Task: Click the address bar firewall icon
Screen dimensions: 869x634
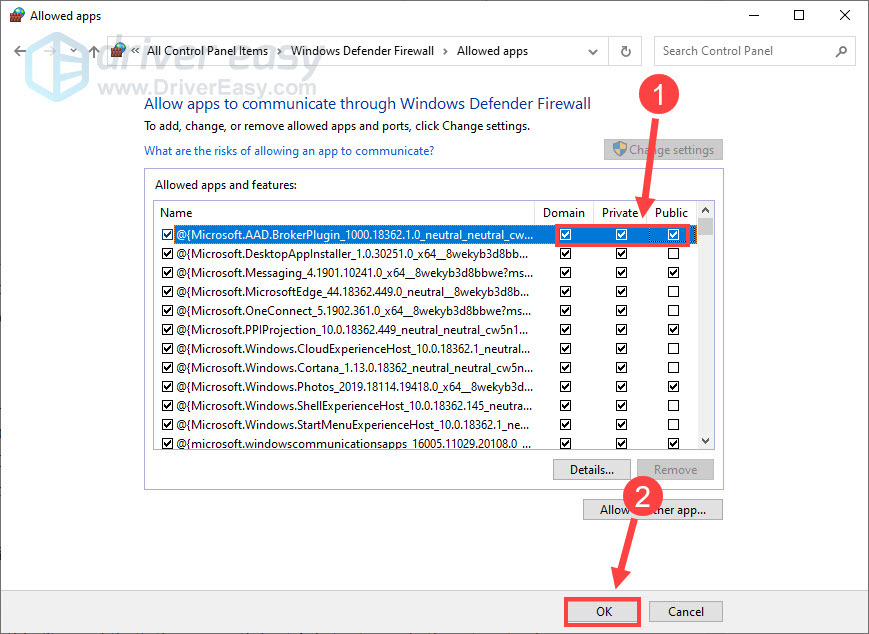Action: [x=118, y=50]
